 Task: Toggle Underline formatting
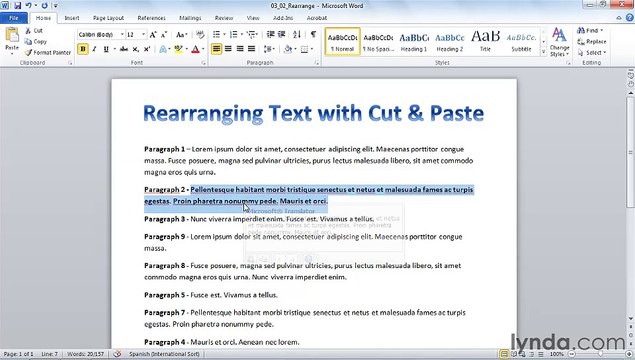106,49
